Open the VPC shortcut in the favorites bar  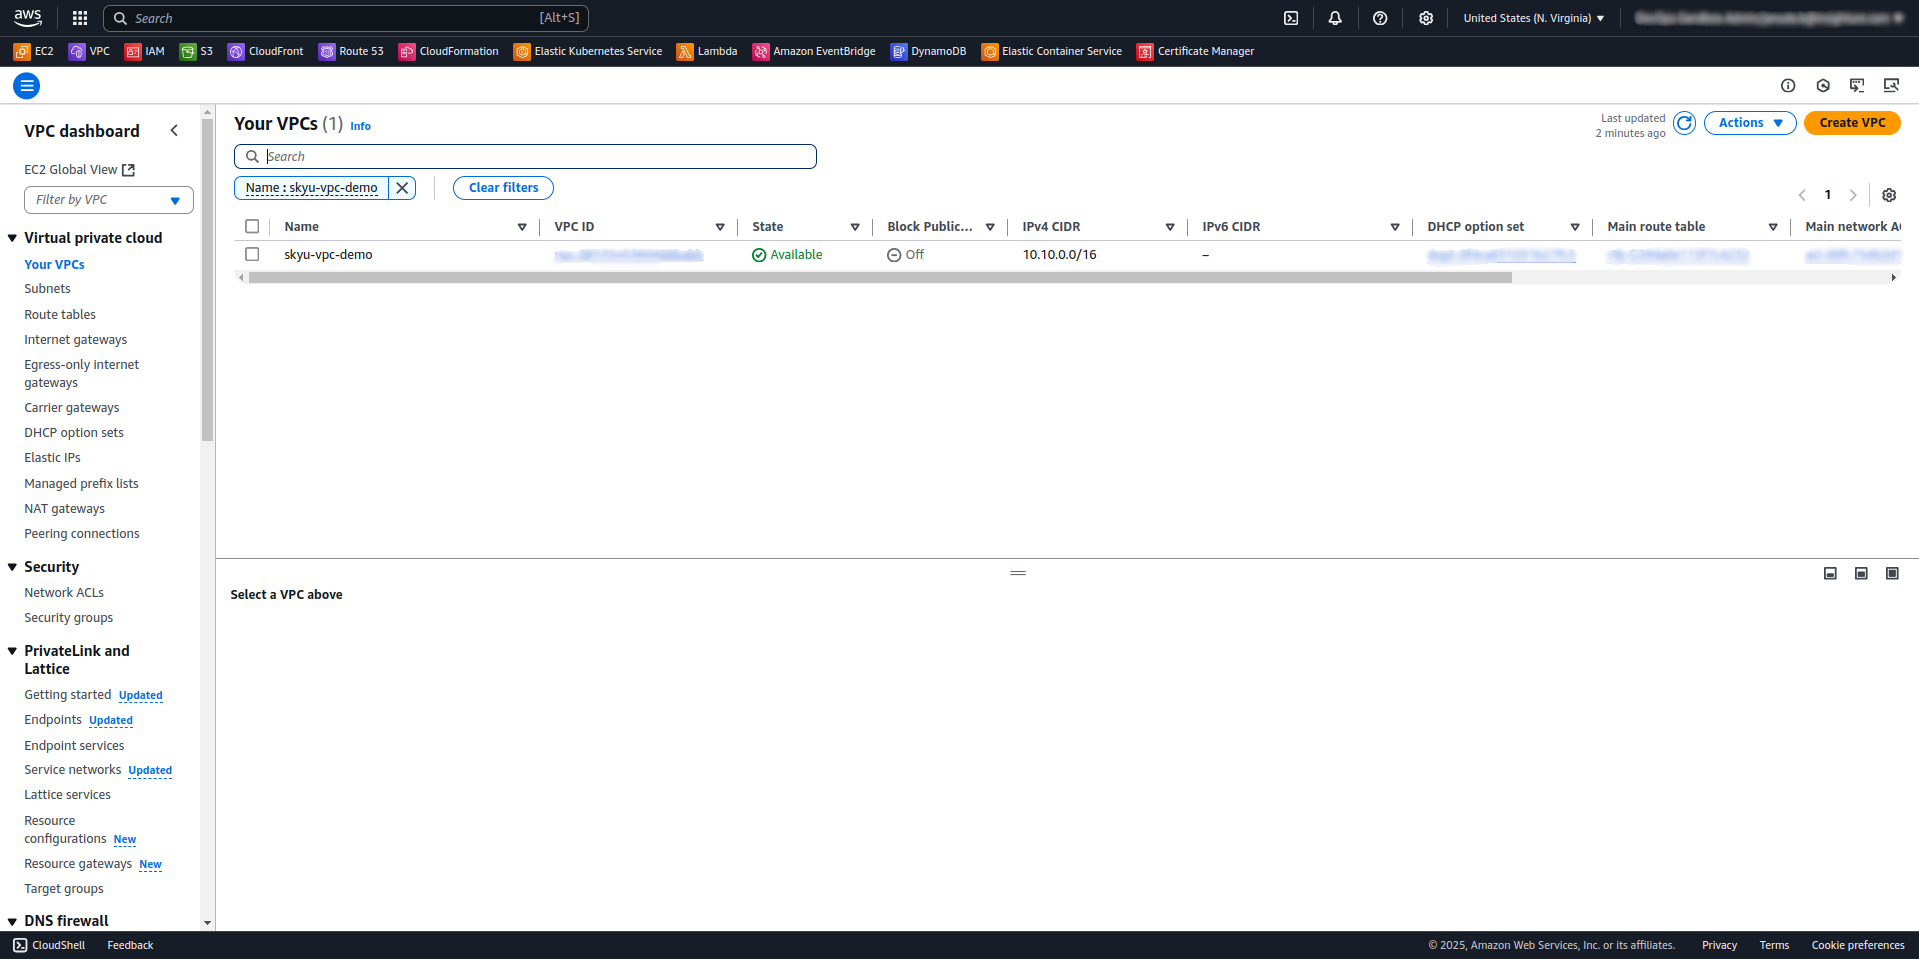89,52
